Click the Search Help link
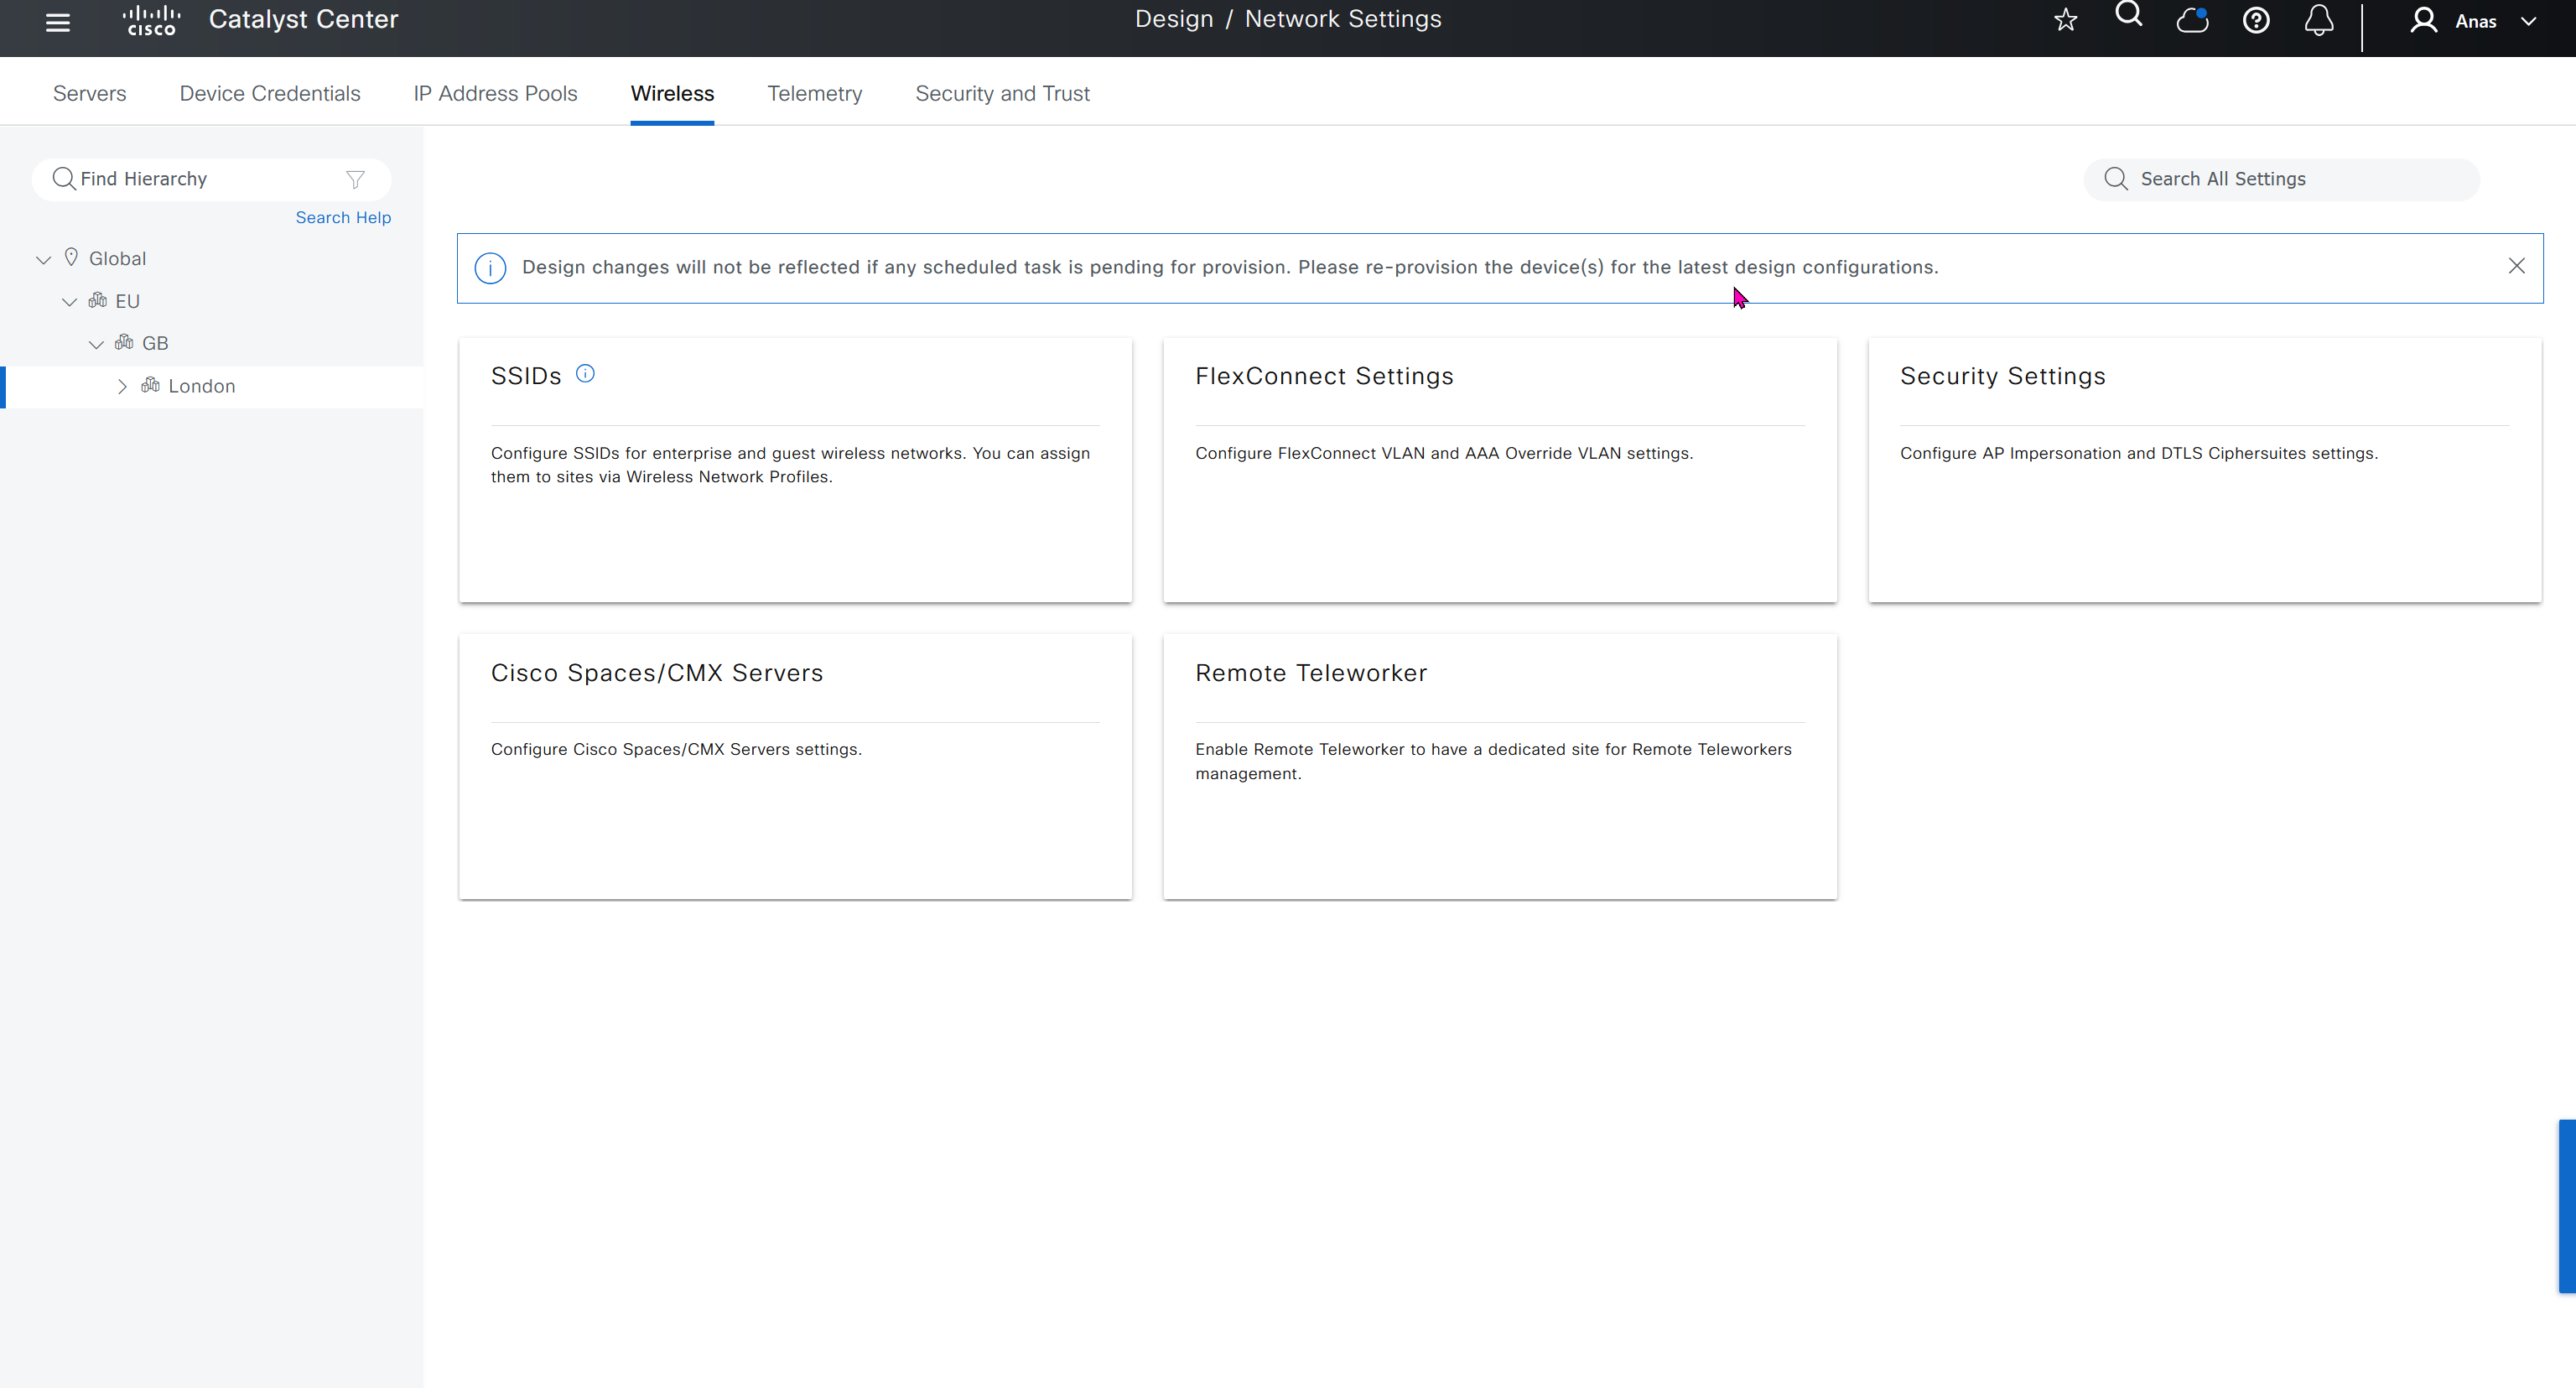This screenshot has width=2576, height=1388. [343, 218]
